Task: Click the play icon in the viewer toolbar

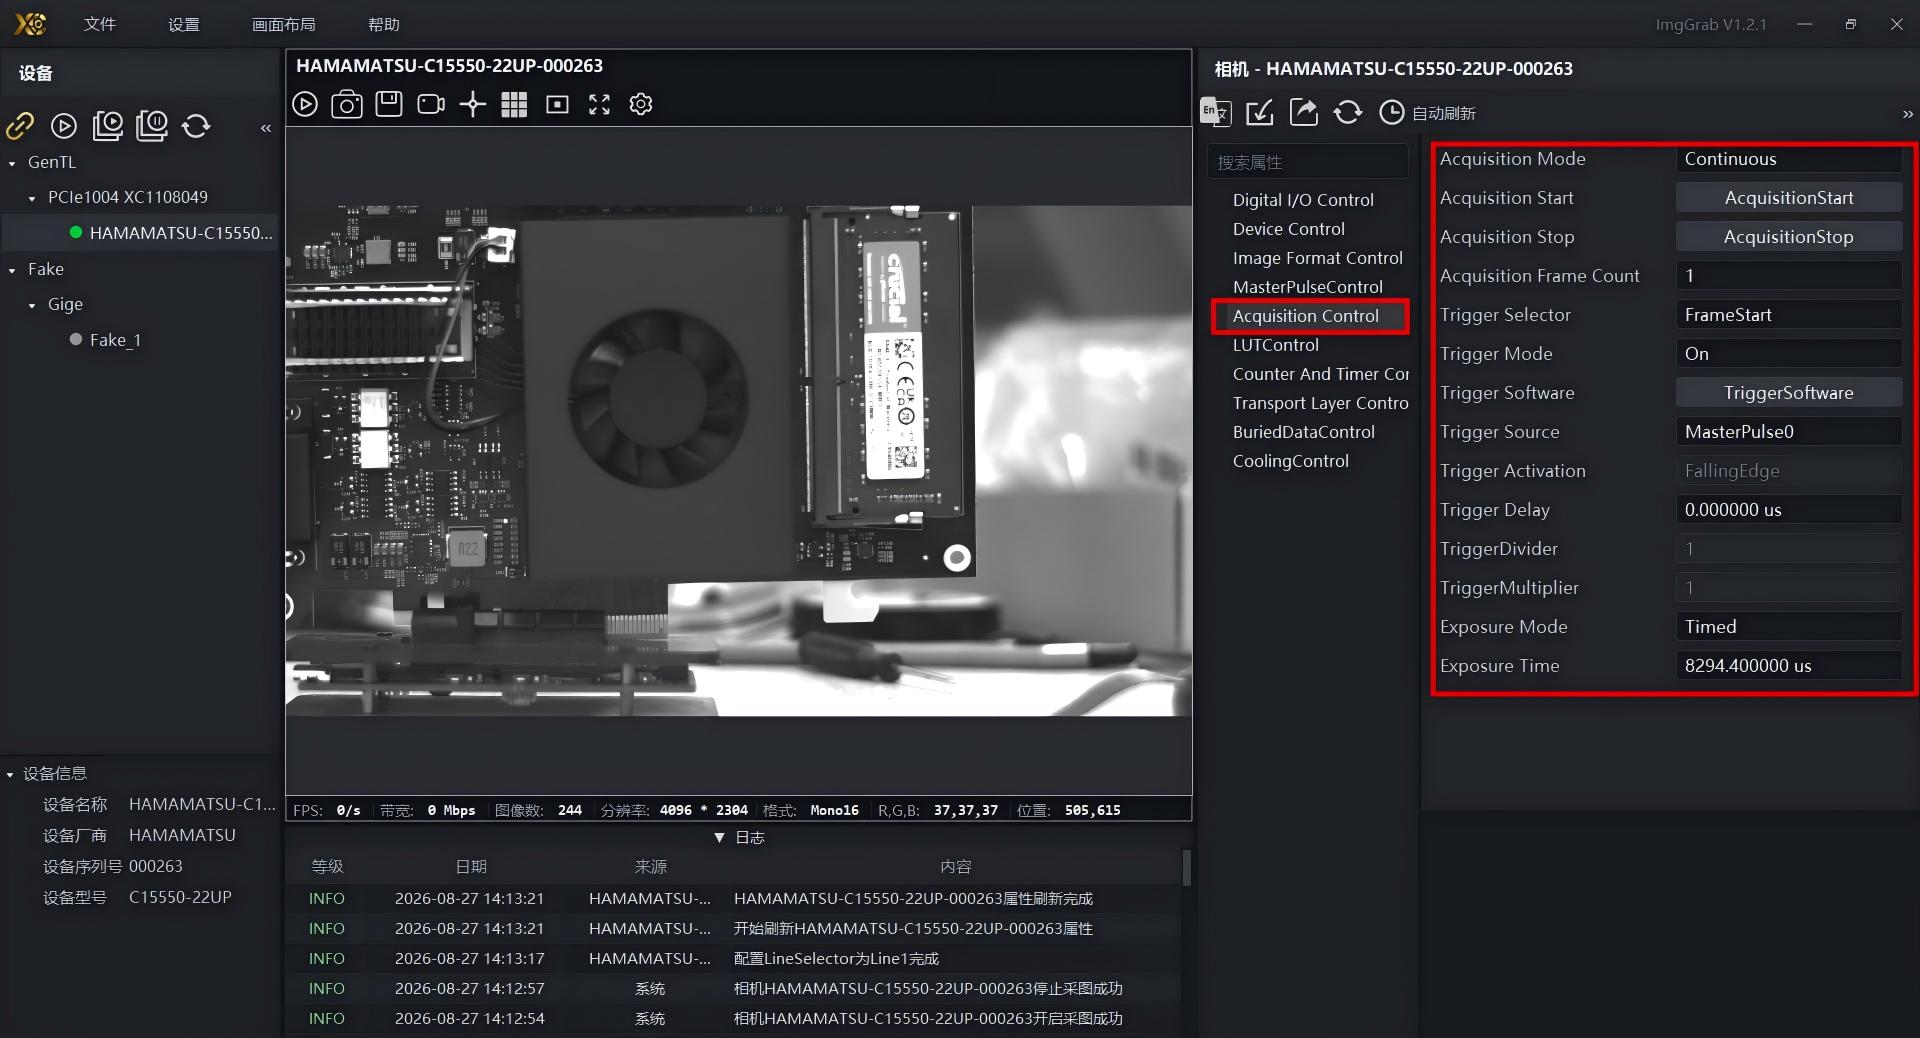Action: coord(305,104)
